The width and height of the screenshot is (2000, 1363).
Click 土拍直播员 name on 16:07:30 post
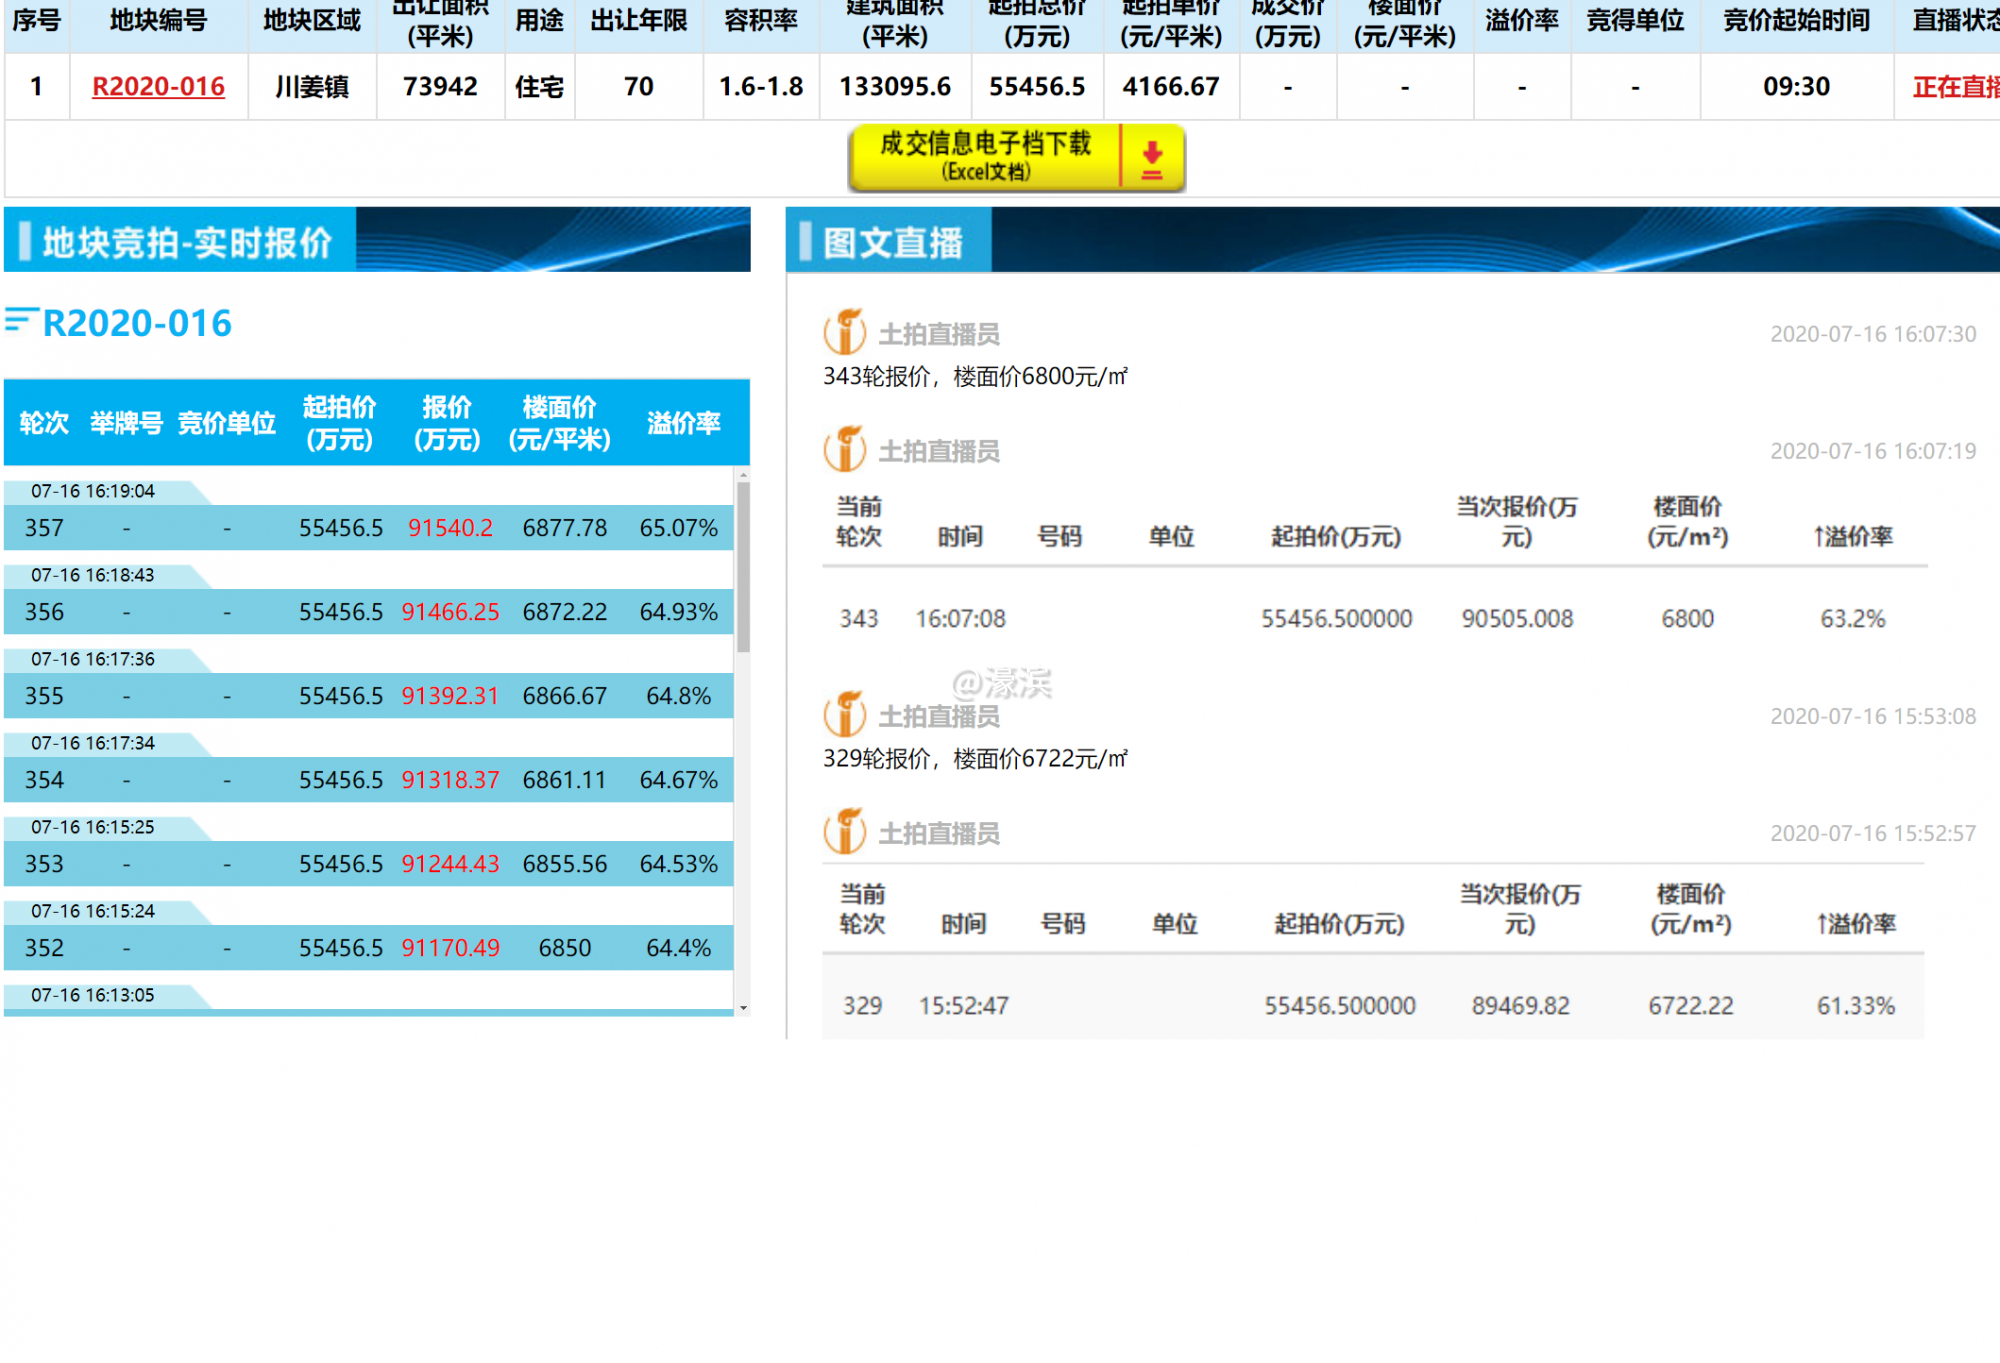(x=938, y=334)
